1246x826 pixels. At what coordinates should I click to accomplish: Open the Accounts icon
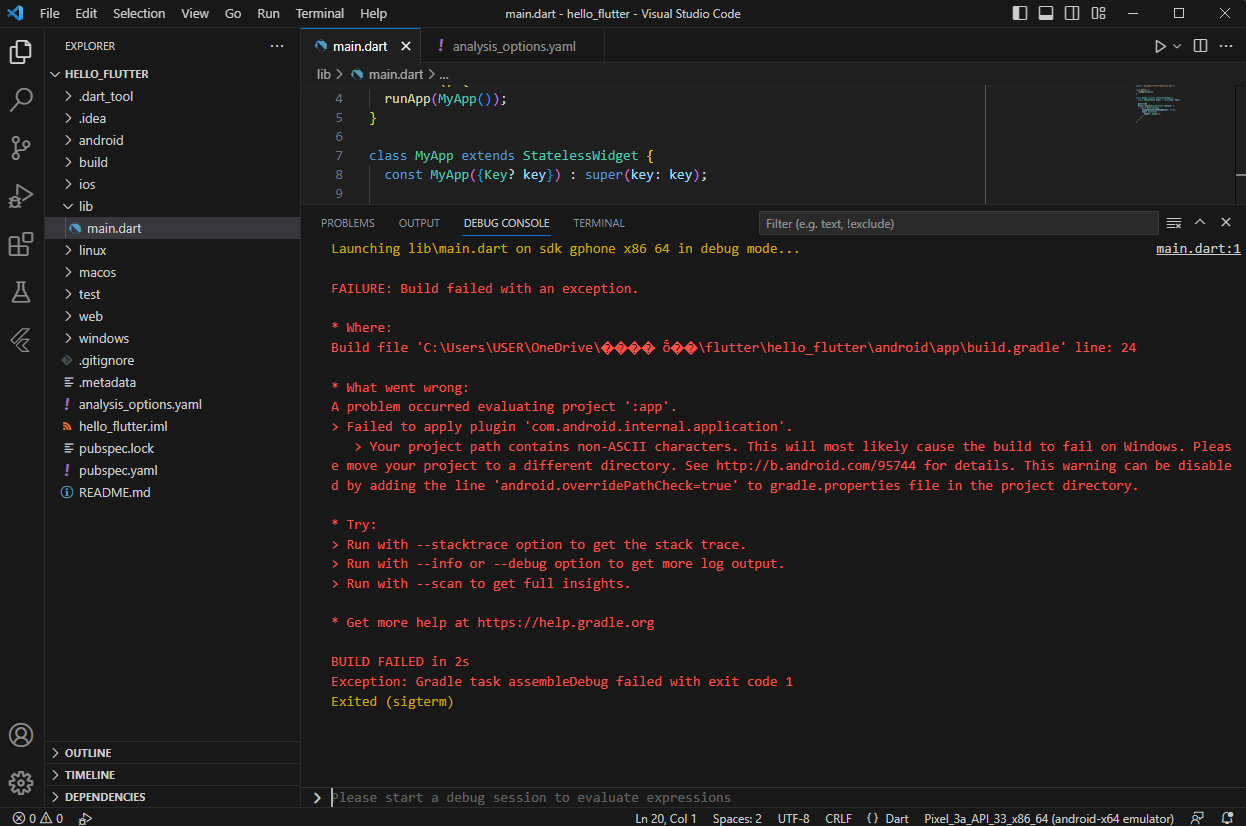coord(21,735)
